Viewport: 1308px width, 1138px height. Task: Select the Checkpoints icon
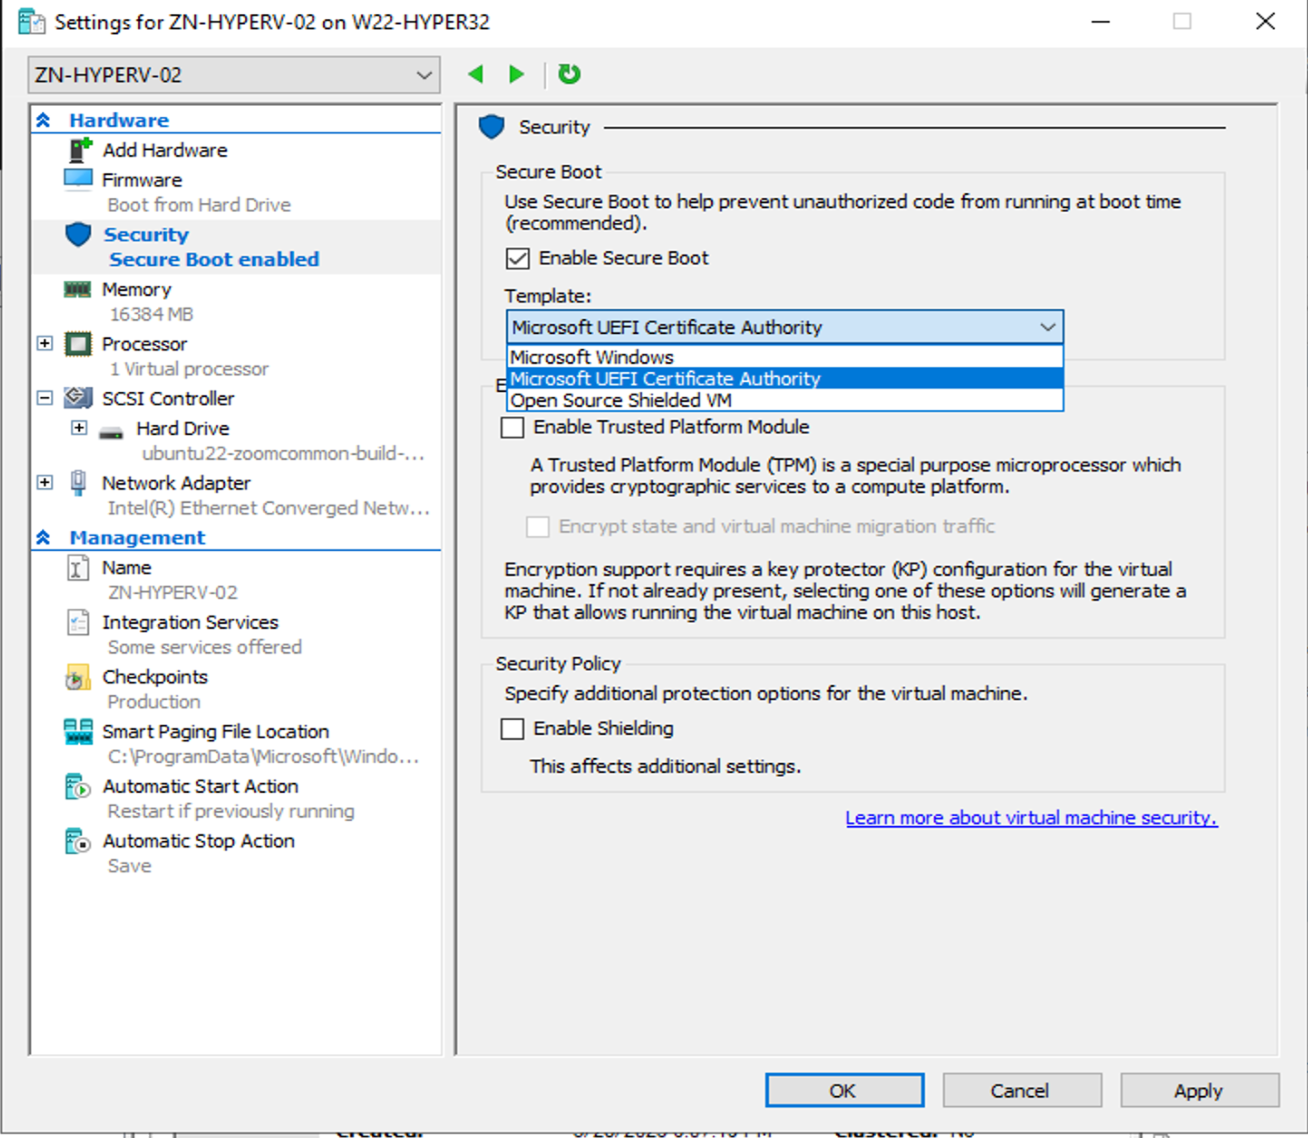pos(78,678)
